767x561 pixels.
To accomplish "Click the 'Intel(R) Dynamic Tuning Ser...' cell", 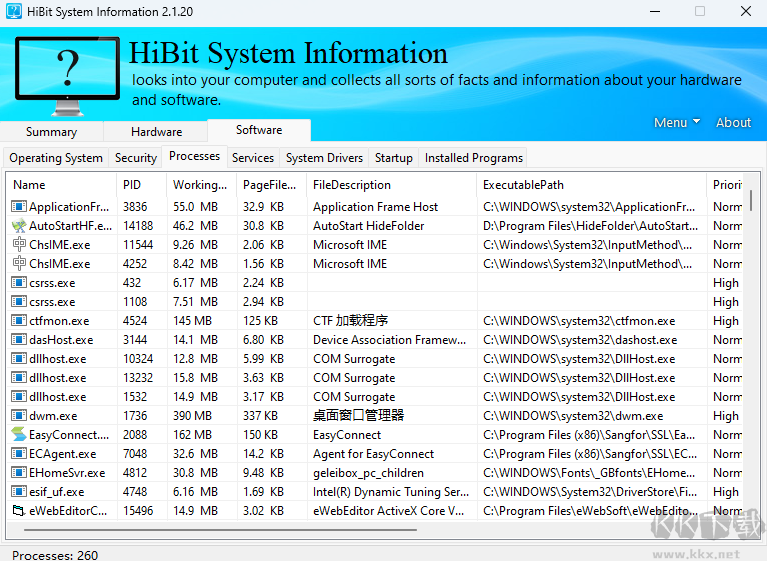I will [391, 492].
